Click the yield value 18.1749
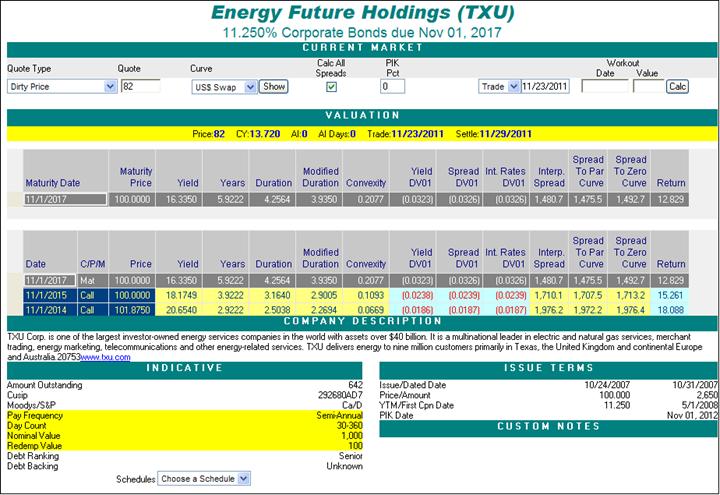 pyautogui.click(x=181, y=295)
